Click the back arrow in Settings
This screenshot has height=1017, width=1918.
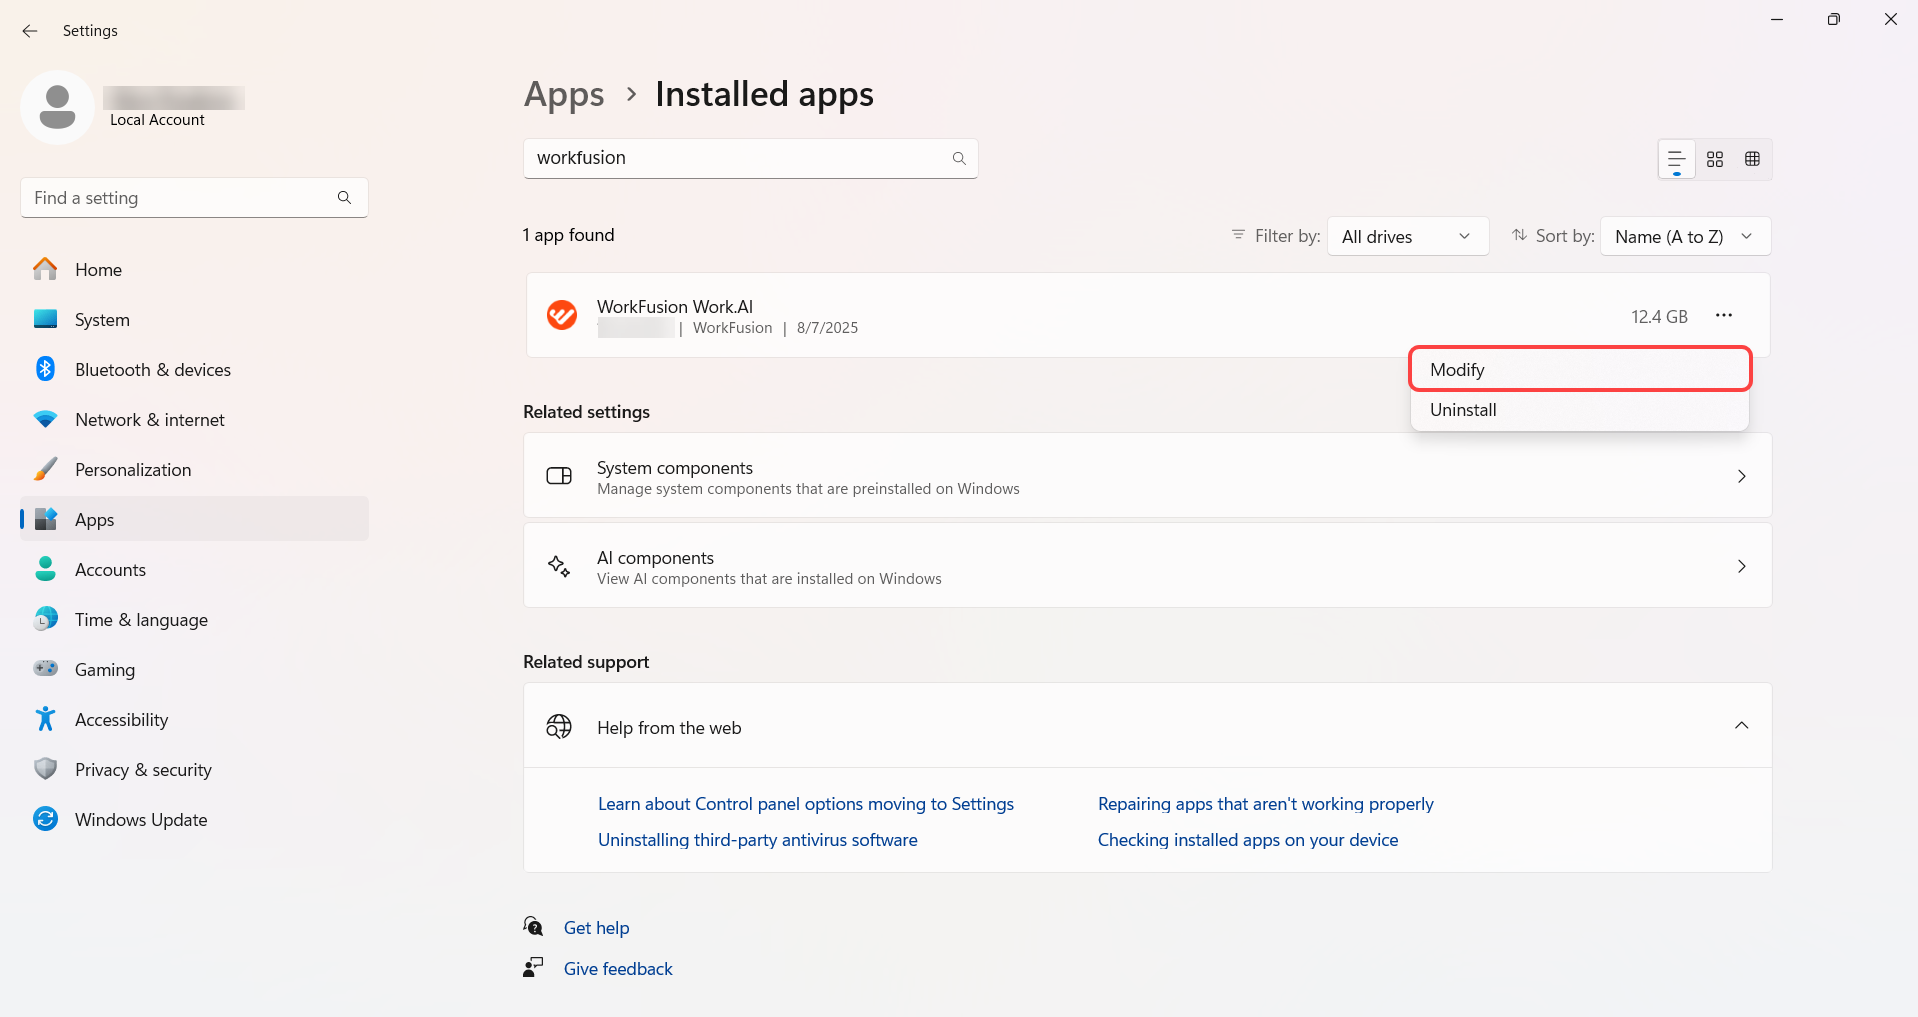click(x=30, y=31)
